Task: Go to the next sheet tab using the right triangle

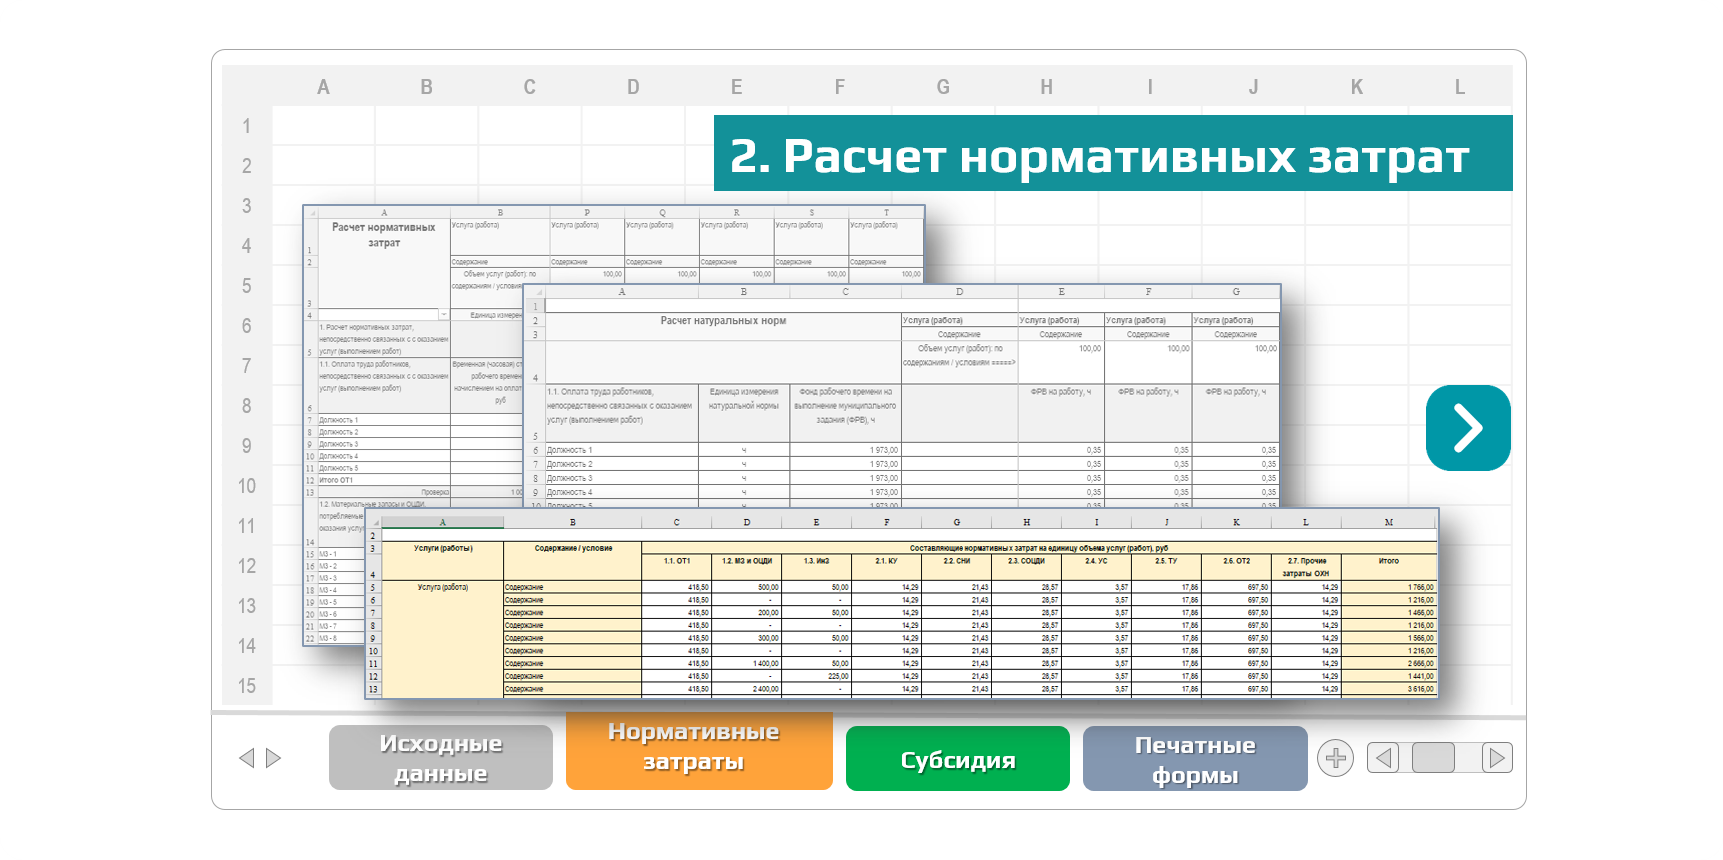Action: tap(273, 758)
